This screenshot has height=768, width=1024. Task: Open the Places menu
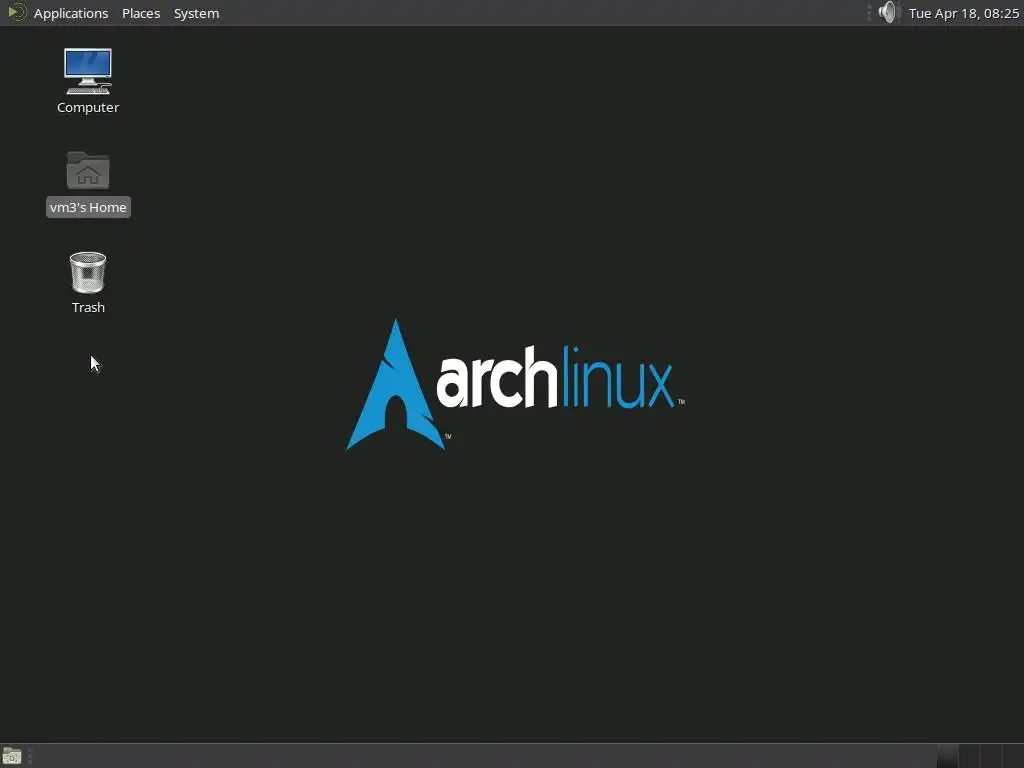[x=140, y=13]
